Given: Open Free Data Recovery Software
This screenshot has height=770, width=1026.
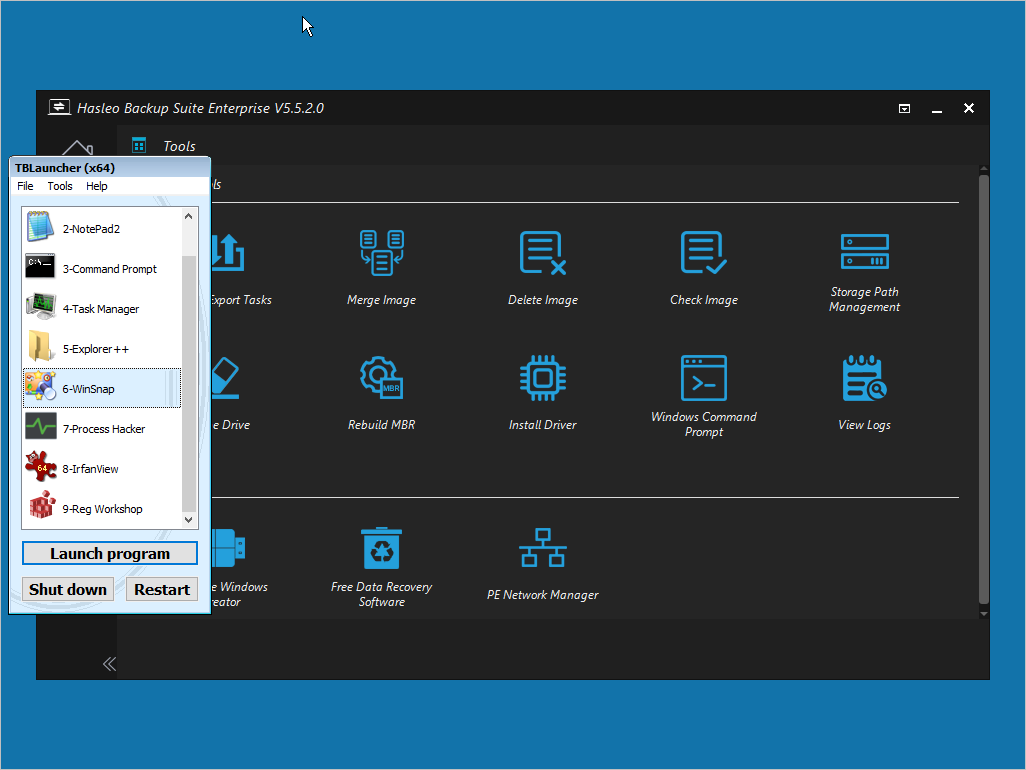Looking at the screenshot, I should click(x=381, y=567).
